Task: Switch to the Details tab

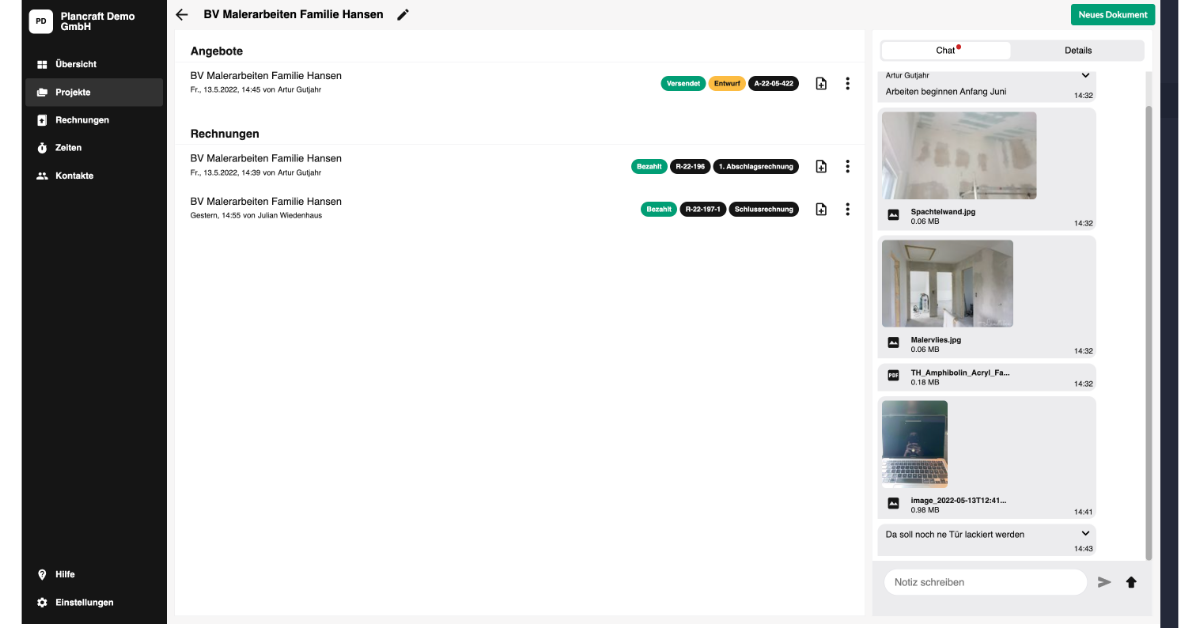Action: click(1078, 50)
